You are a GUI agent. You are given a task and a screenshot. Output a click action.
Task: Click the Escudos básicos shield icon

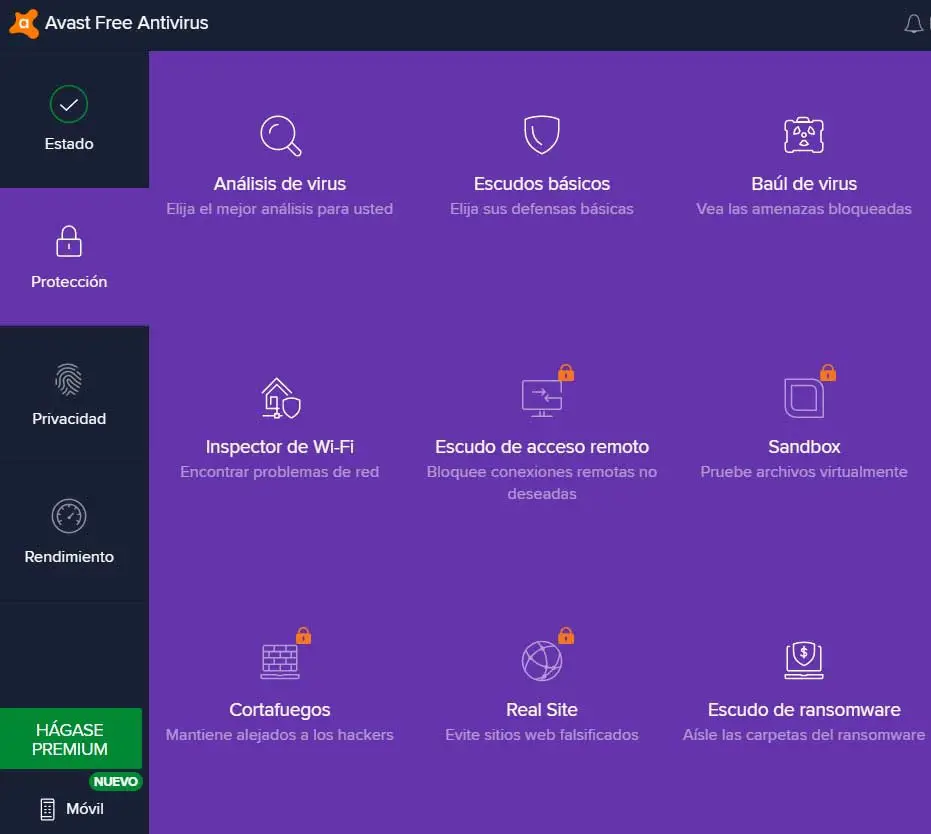542,135
